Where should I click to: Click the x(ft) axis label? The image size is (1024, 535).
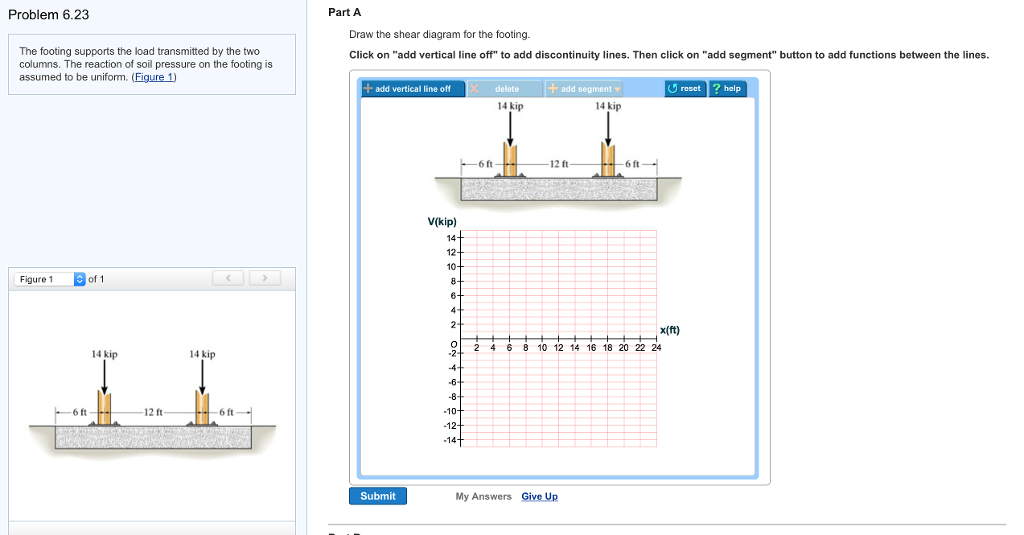[x=669, y=330]
